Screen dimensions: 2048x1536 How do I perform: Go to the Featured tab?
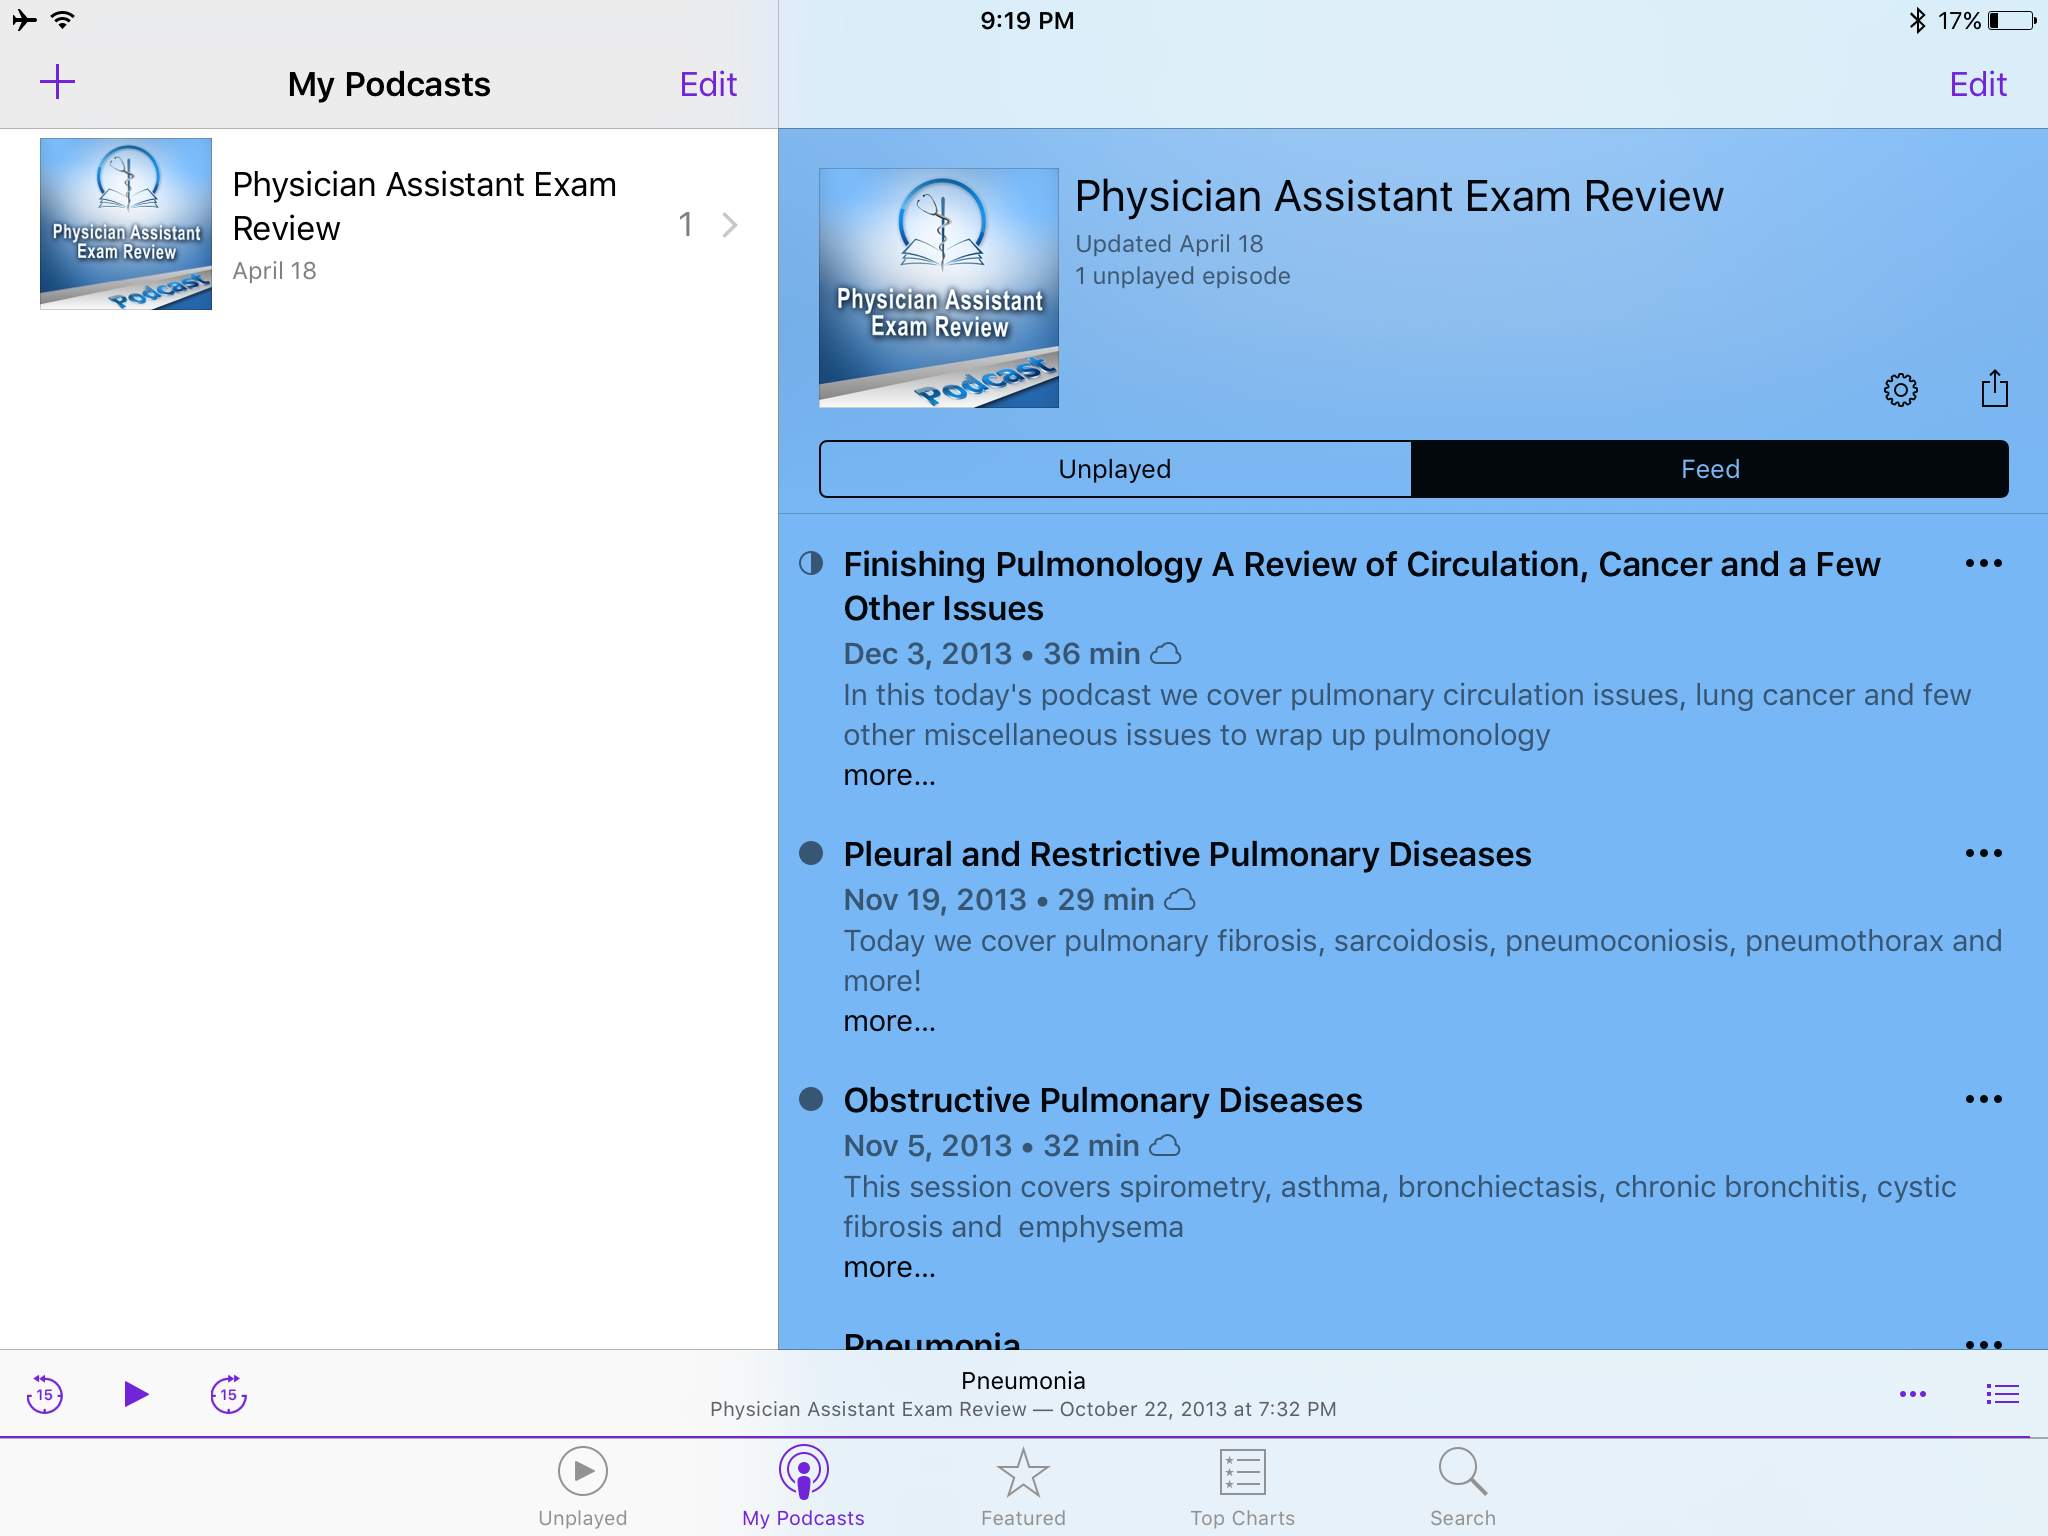[x=1022, y=1487]
